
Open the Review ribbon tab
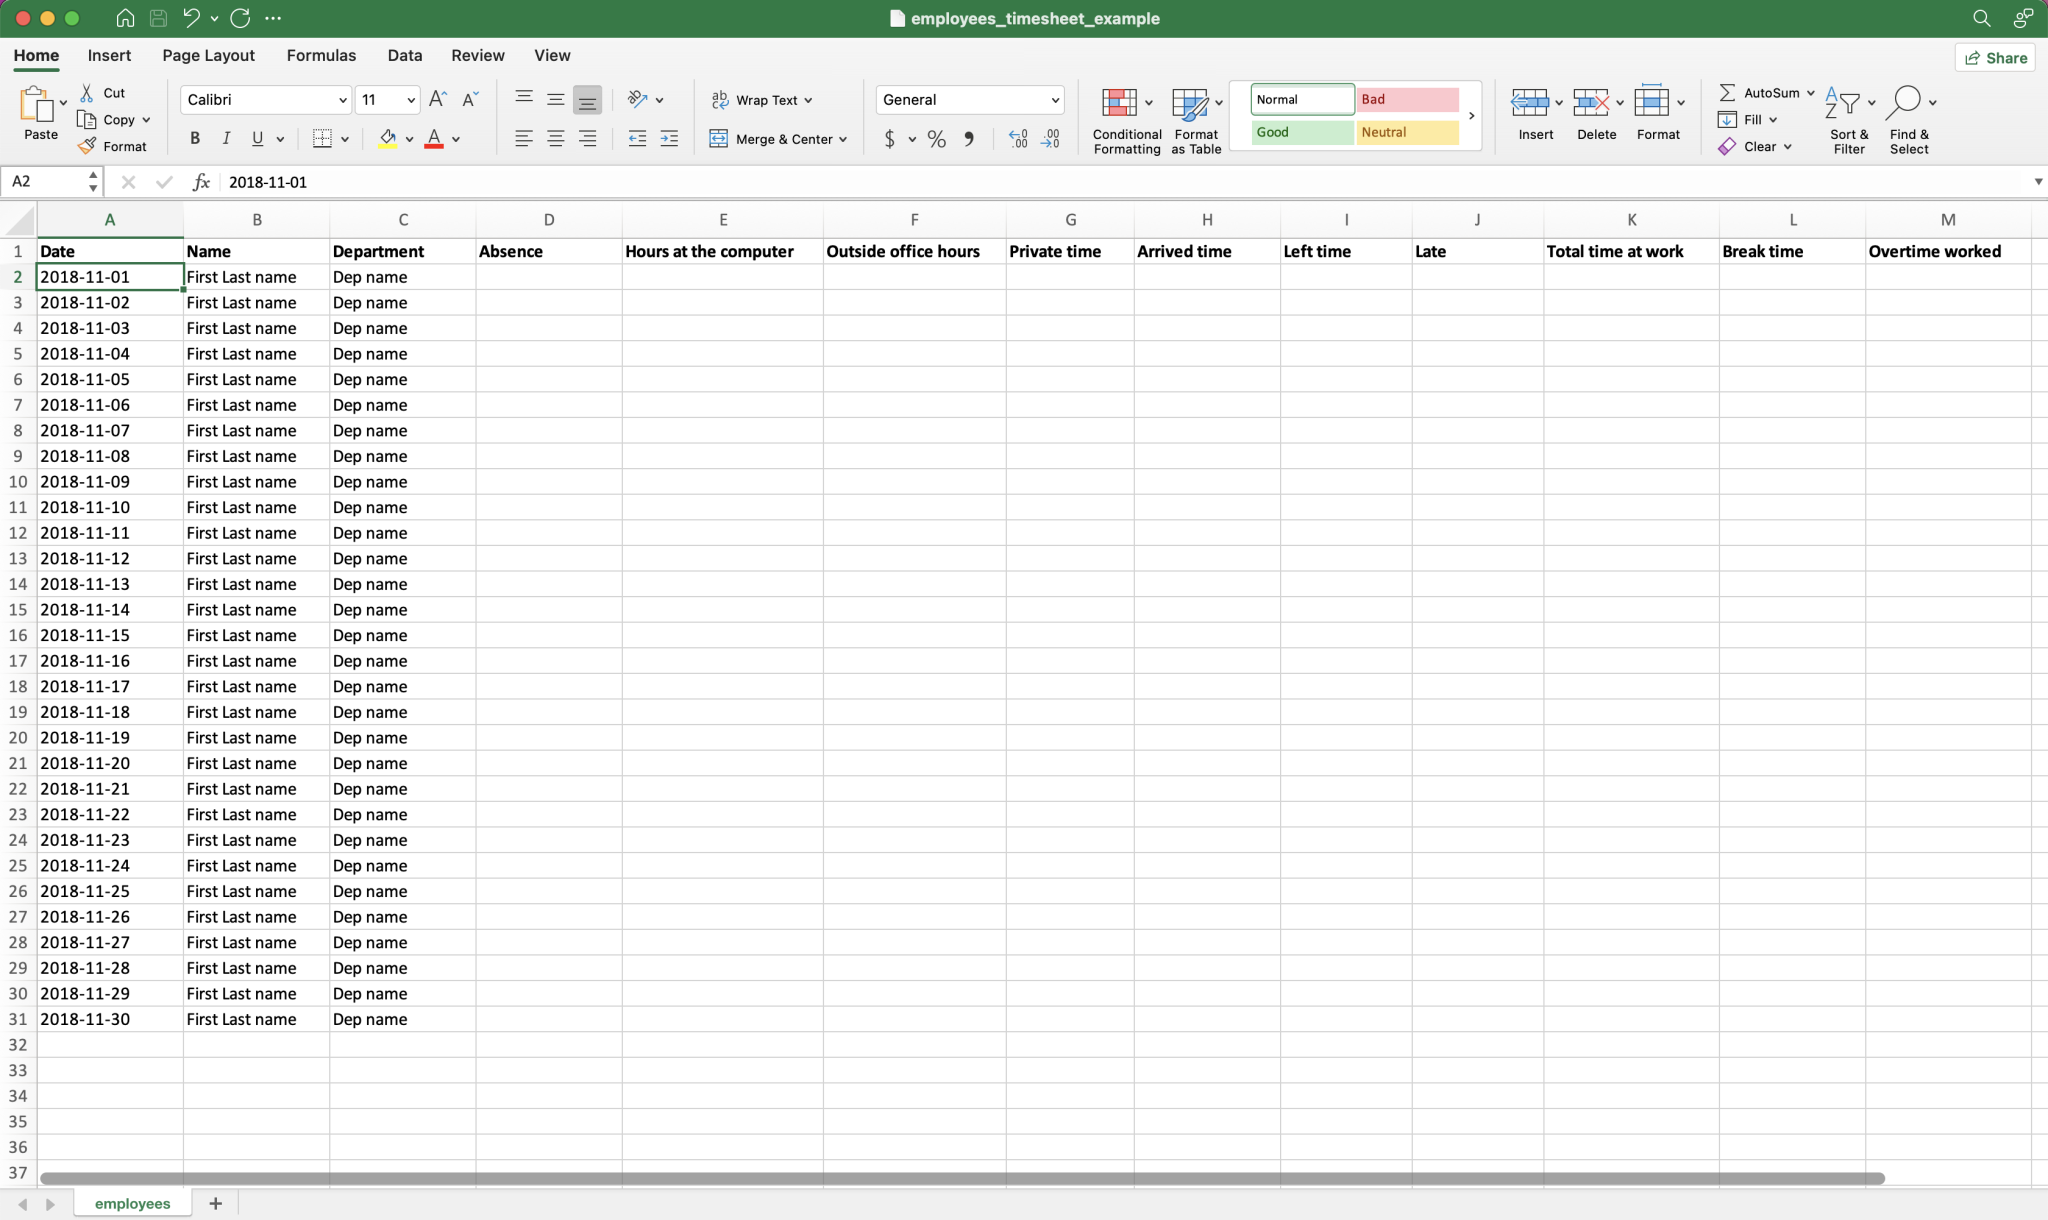pos(477,55)
